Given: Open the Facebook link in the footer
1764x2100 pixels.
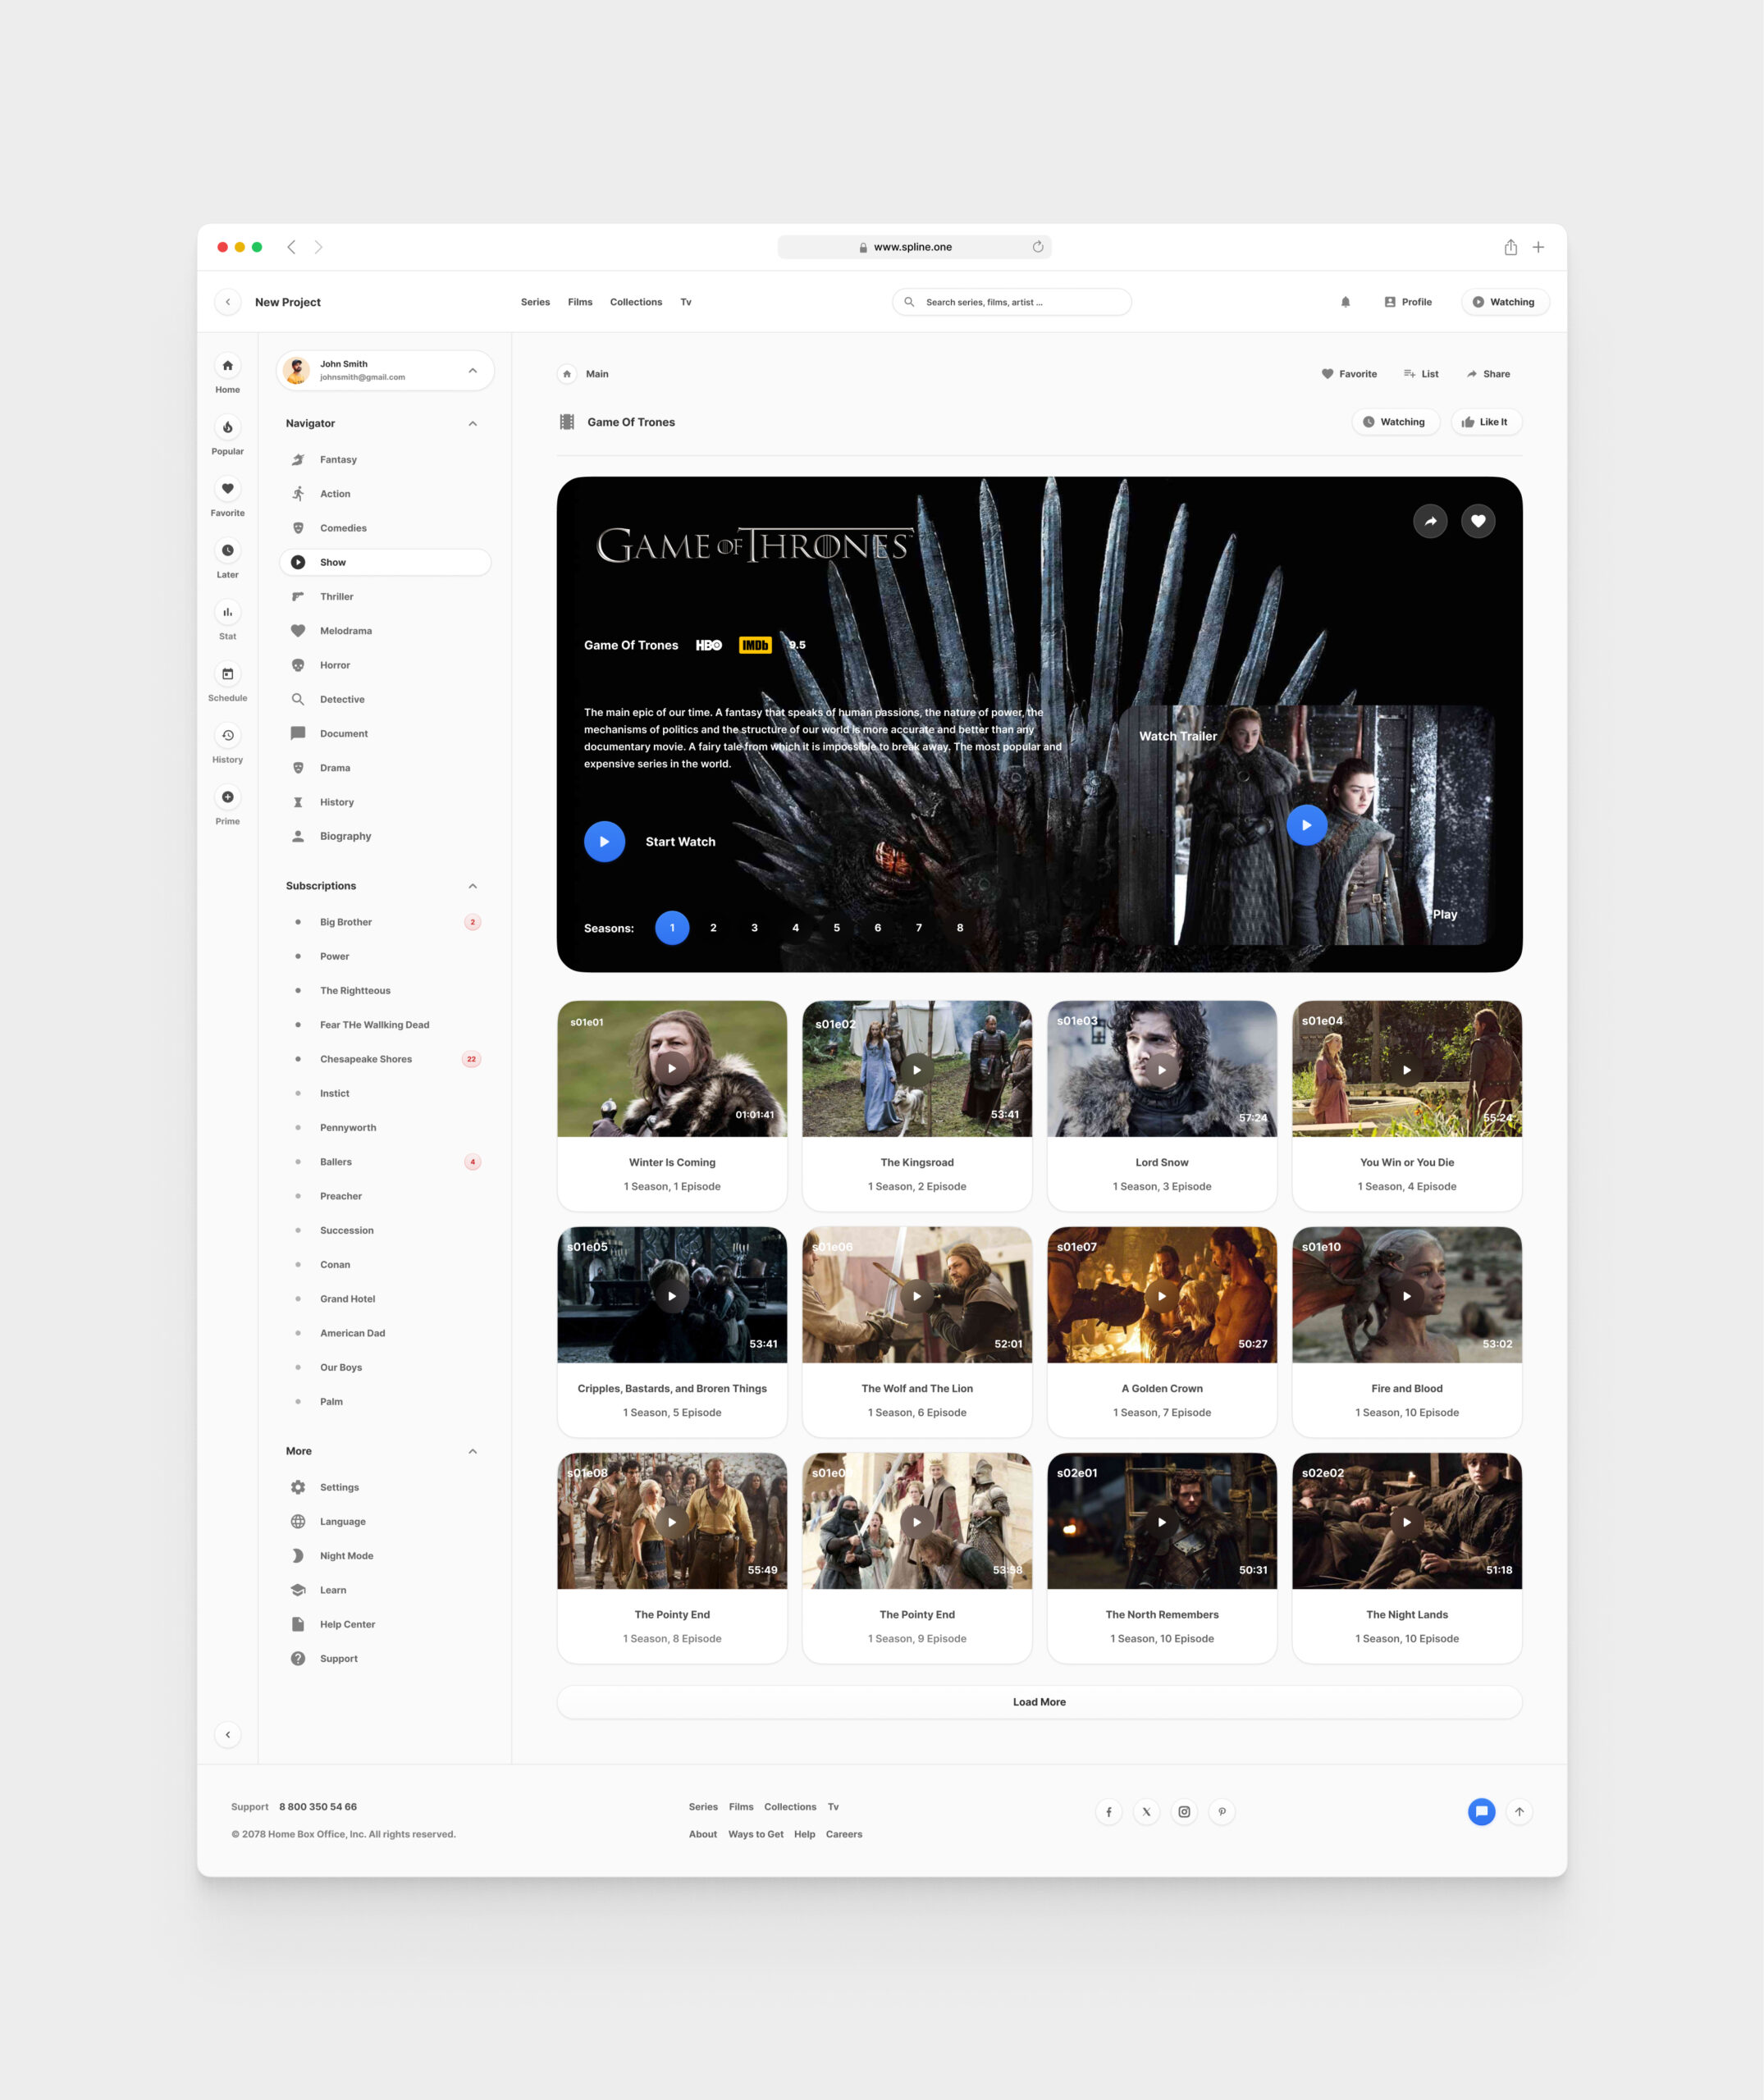Looking at the screenshot, I should [1109, 1812].
